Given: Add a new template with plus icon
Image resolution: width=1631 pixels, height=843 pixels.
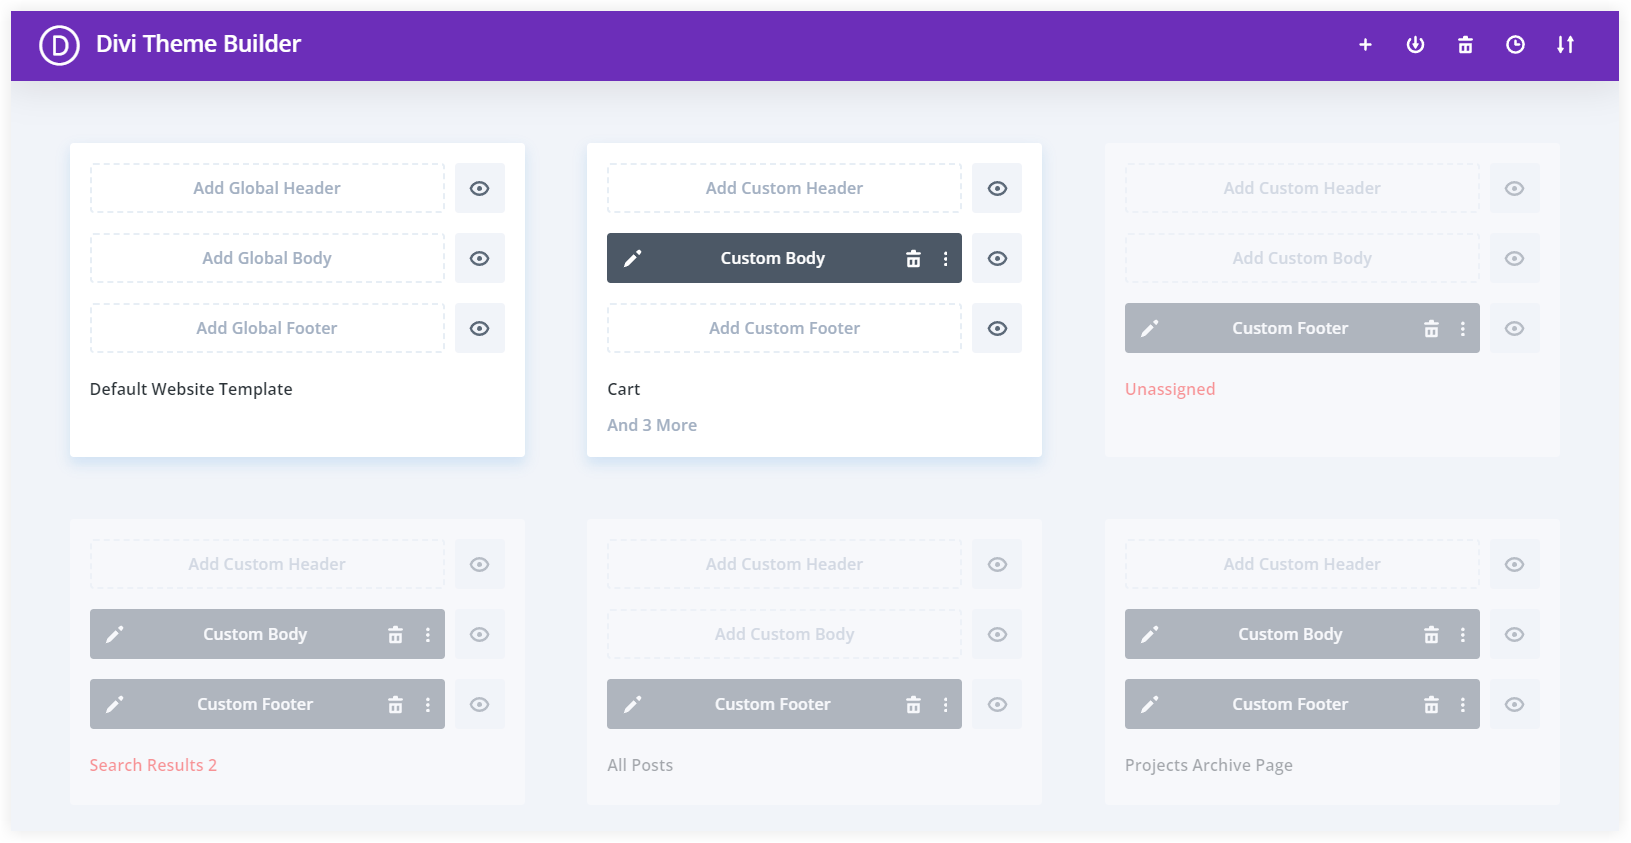Looking at the screenshot, I should pyautogui.click(x=1365, y=45).
